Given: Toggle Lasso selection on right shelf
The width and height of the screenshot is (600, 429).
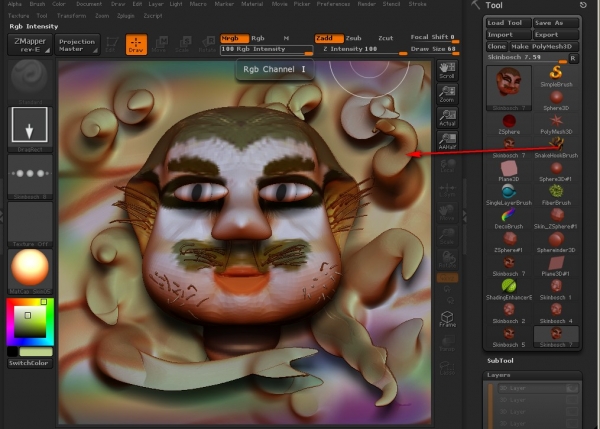Looking at the screenshot, I should (447, 368).
